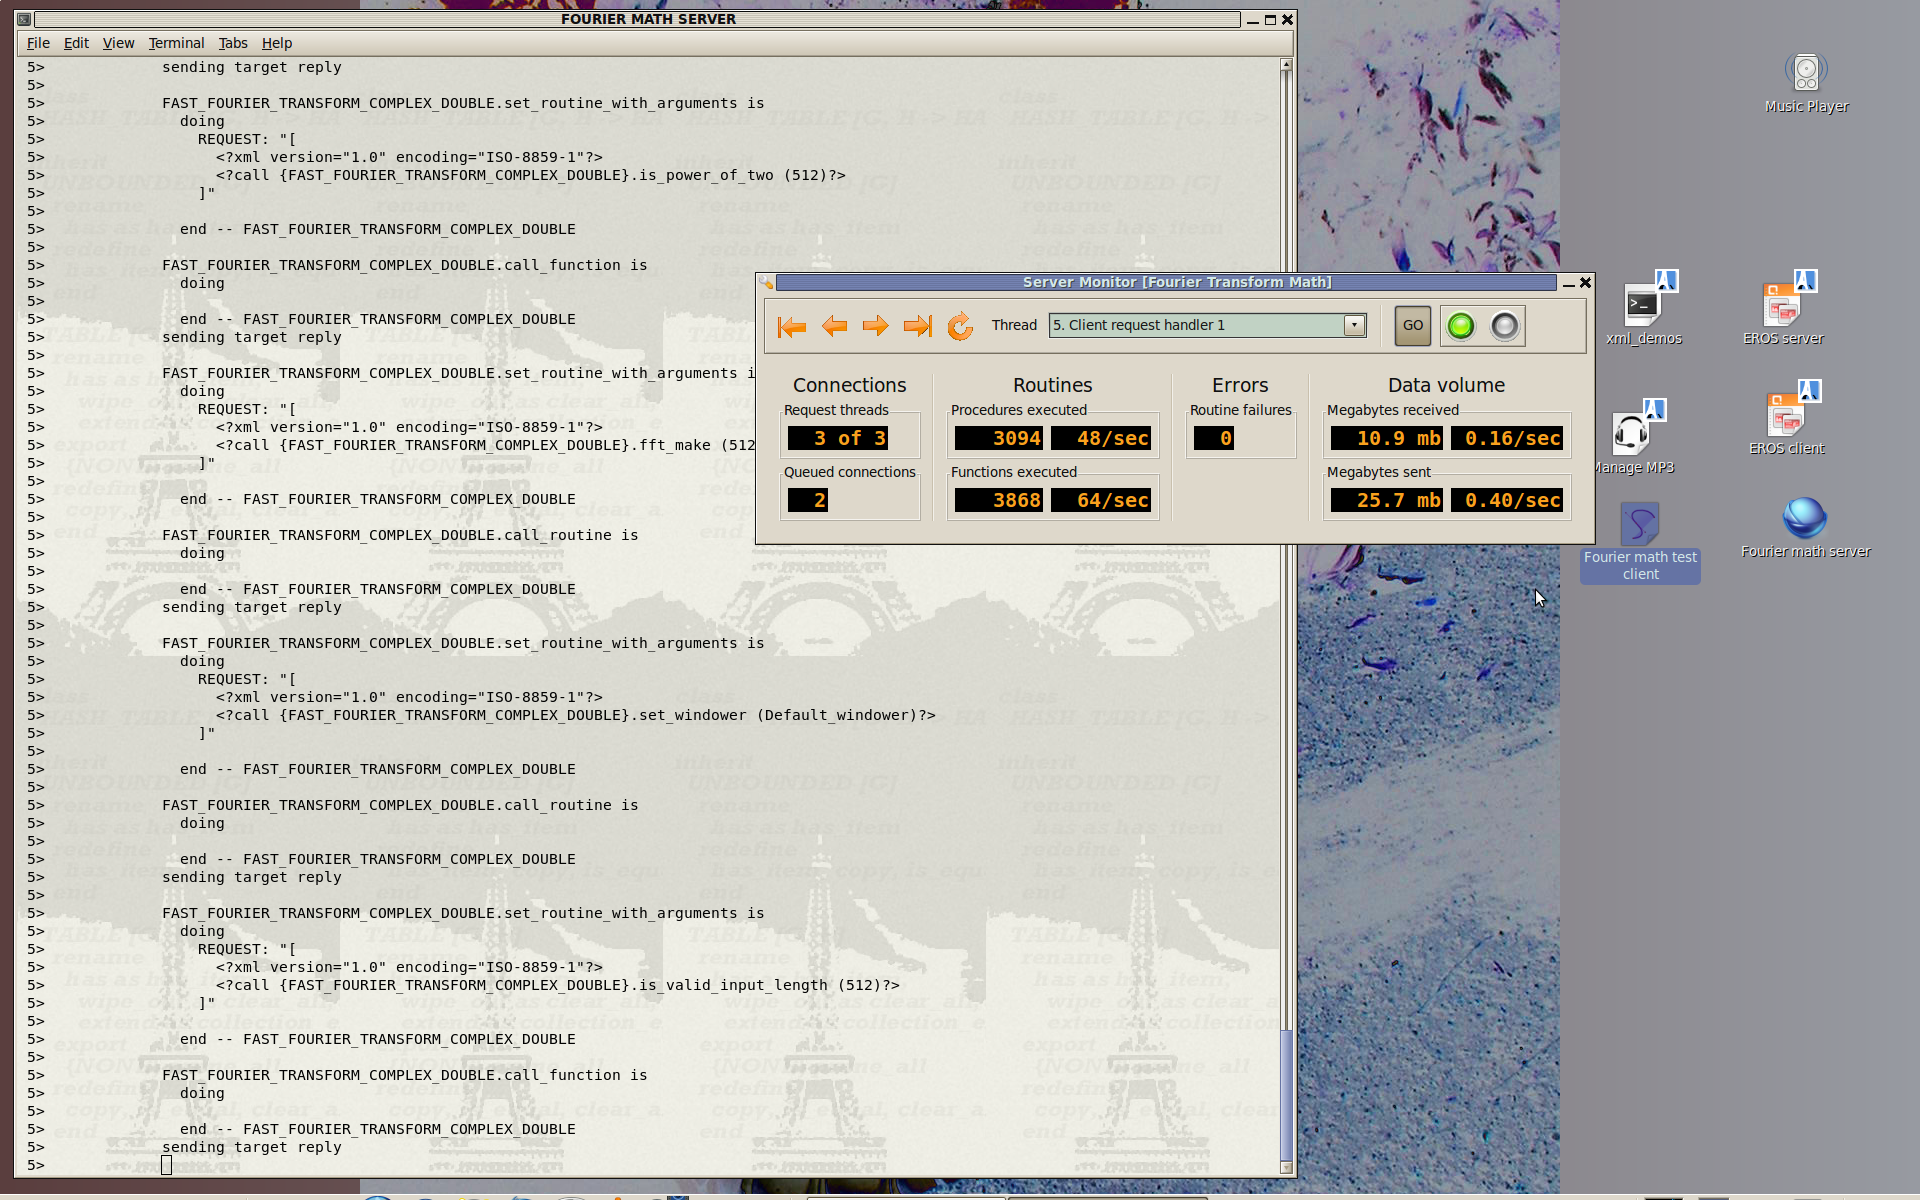Jump to last thread arrow
The width and height of the screenshot is (1920, 1200).
pyautogui.click(x=917, y=326)
